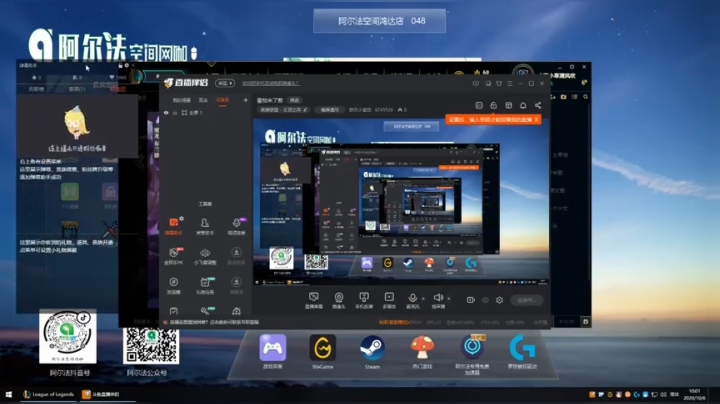Click the pencil edit icon beside stream title
Image resolution: width=720 pixels, height=404 pixels.
(x=305, y=110)
